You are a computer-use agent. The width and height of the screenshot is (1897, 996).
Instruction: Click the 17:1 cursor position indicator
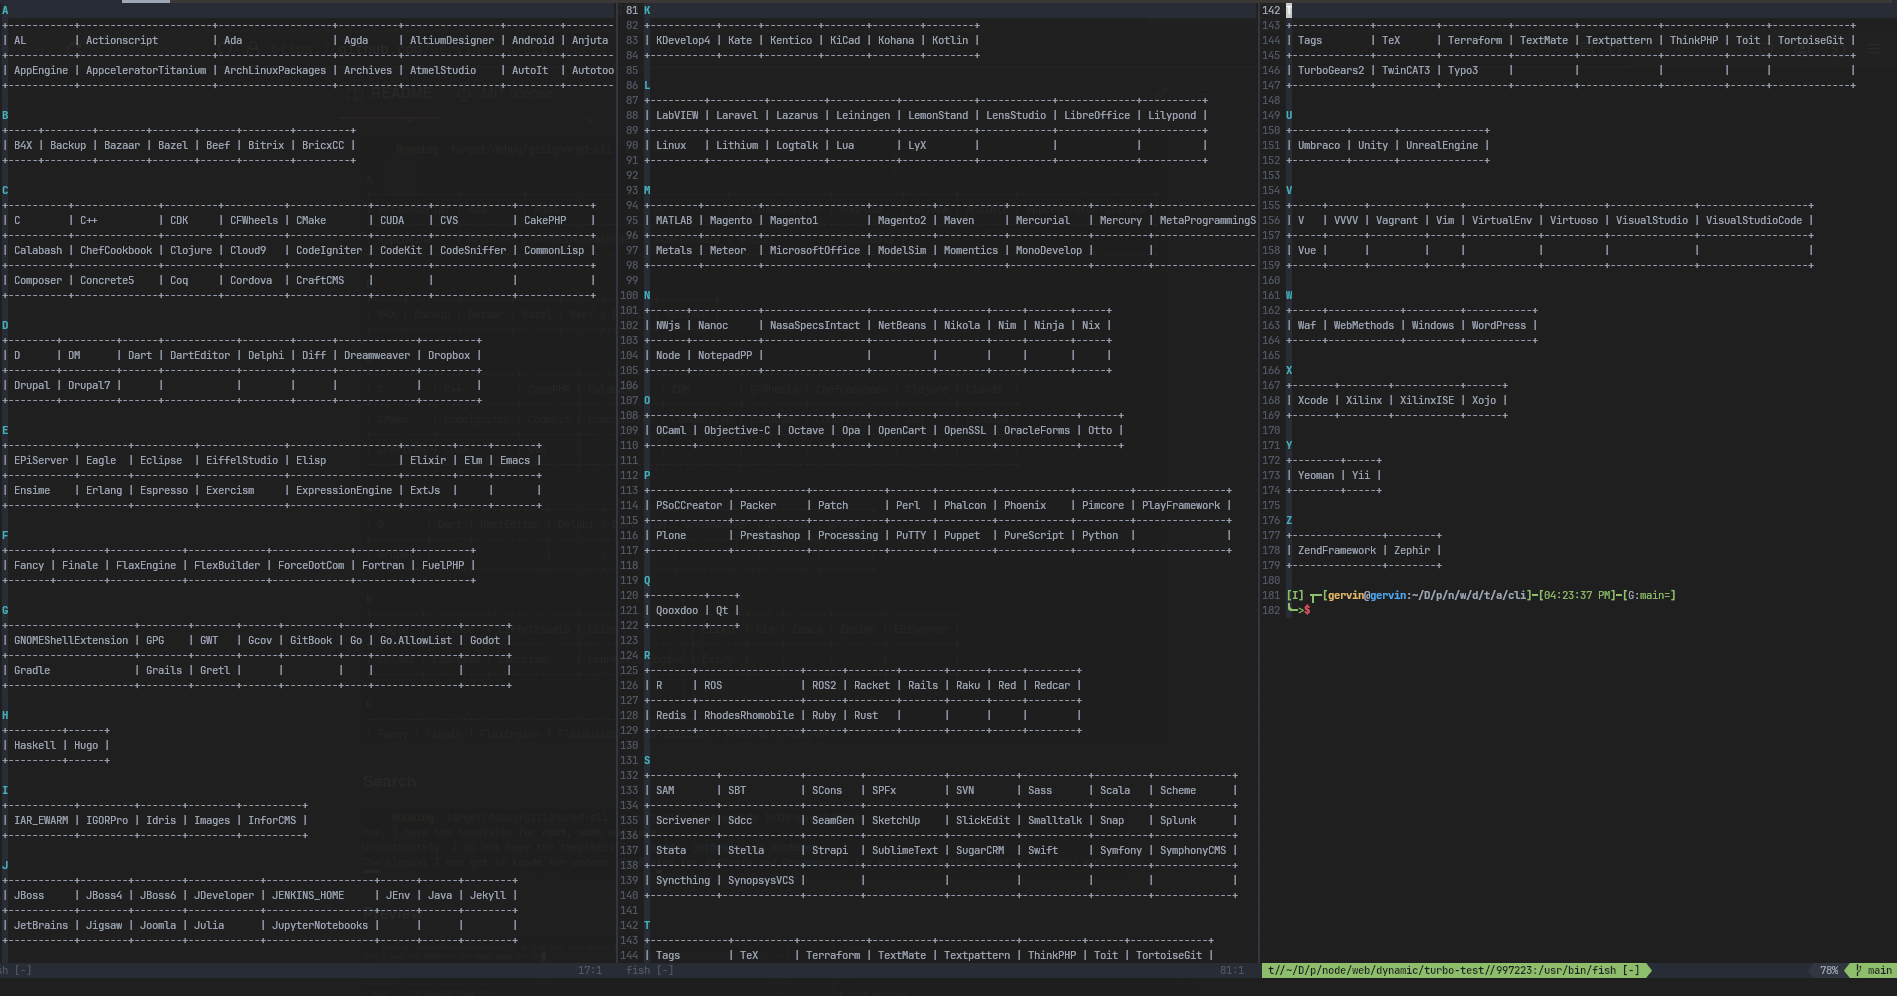[590, 970]
